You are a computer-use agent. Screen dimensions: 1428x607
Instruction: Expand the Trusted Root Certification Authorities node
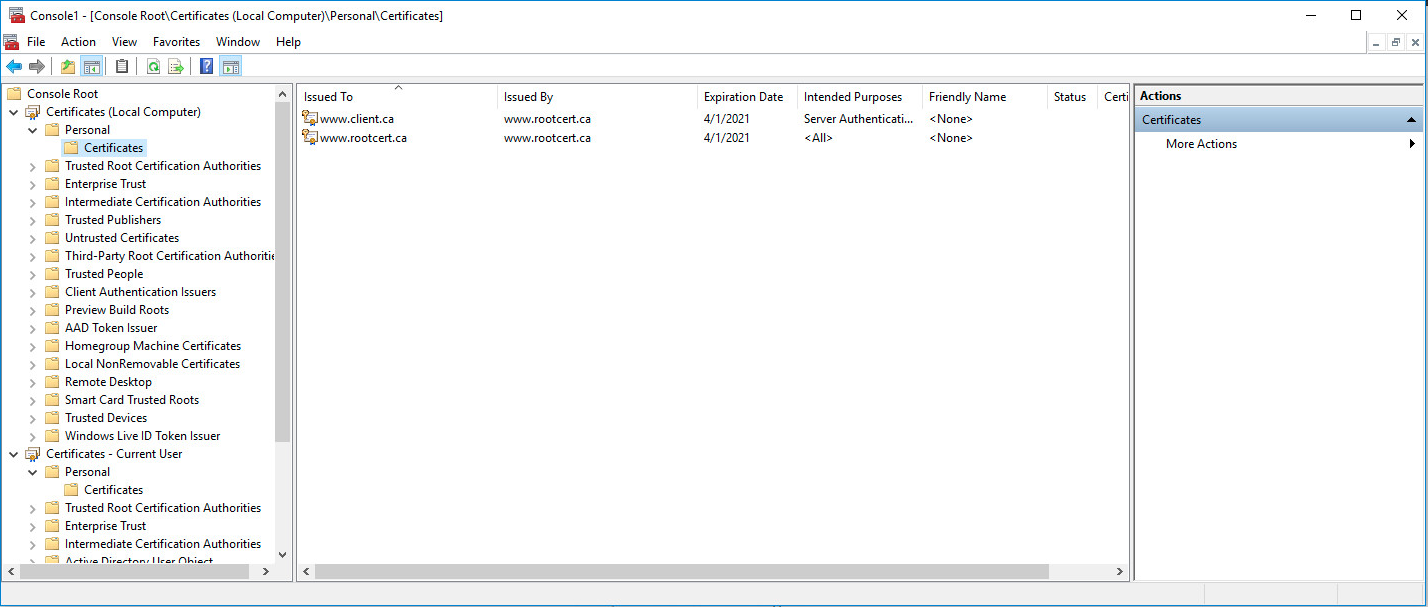tap(31, 165)
